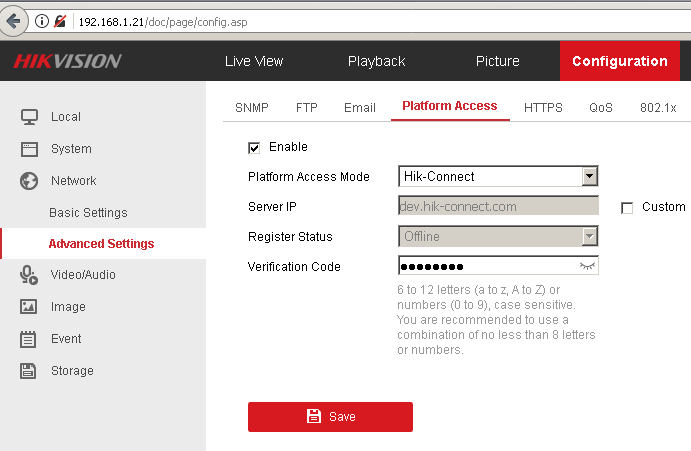
Task: Switch to the HTTPS tab
Action: [x=543, y=108]
